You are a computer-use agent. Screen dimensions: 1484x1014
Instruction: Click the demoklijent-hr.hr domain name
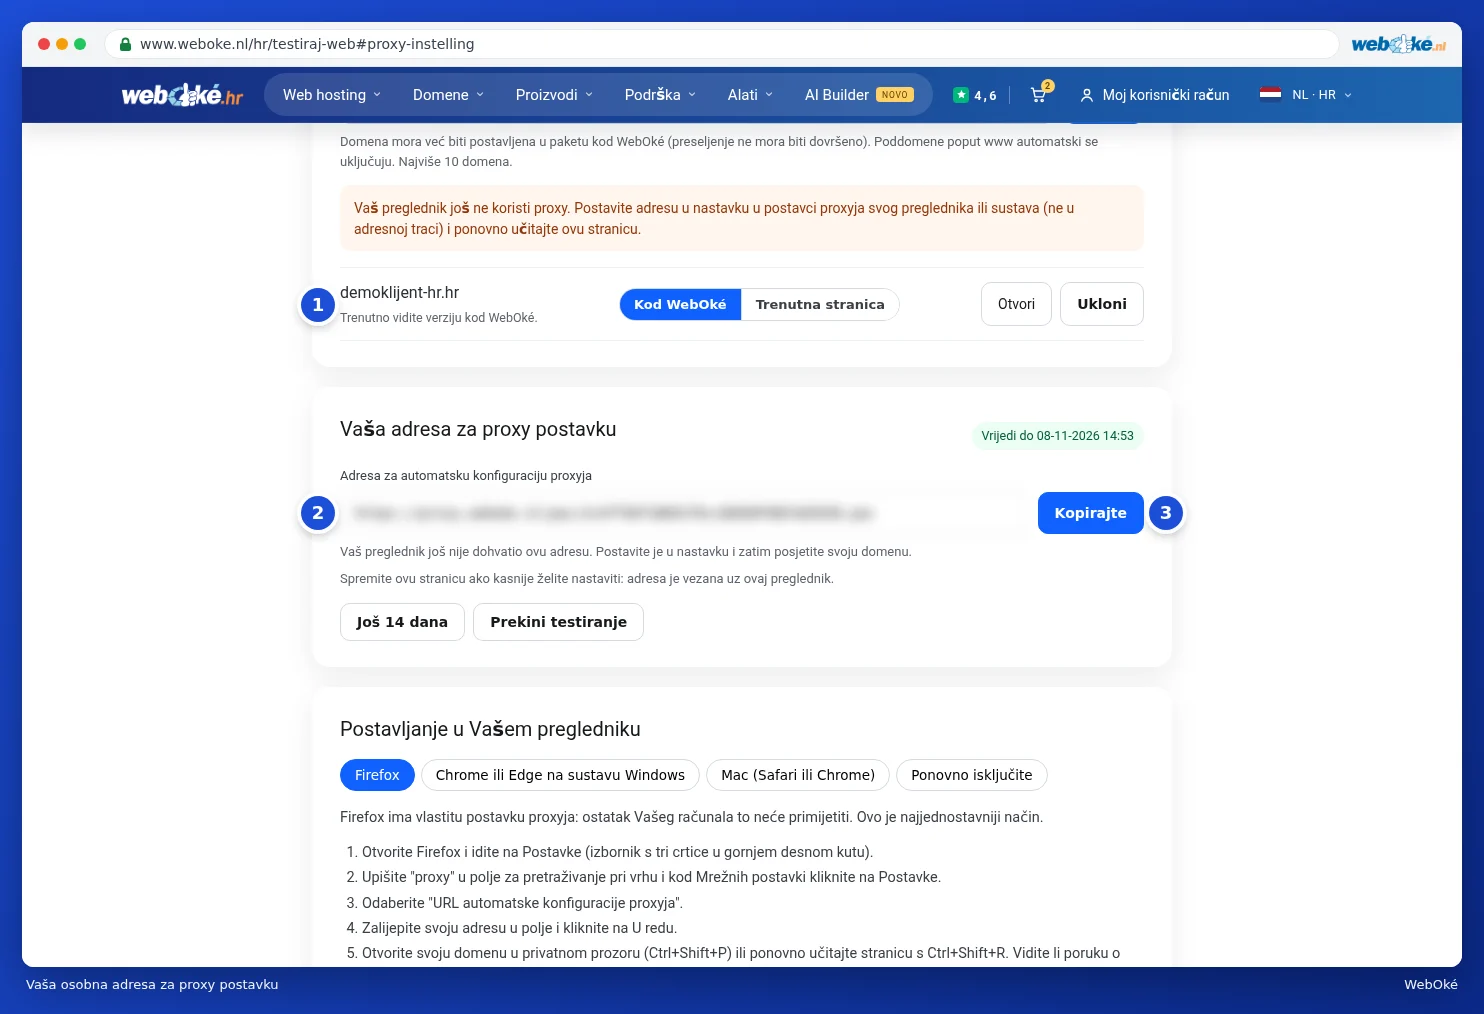[399, 293]
